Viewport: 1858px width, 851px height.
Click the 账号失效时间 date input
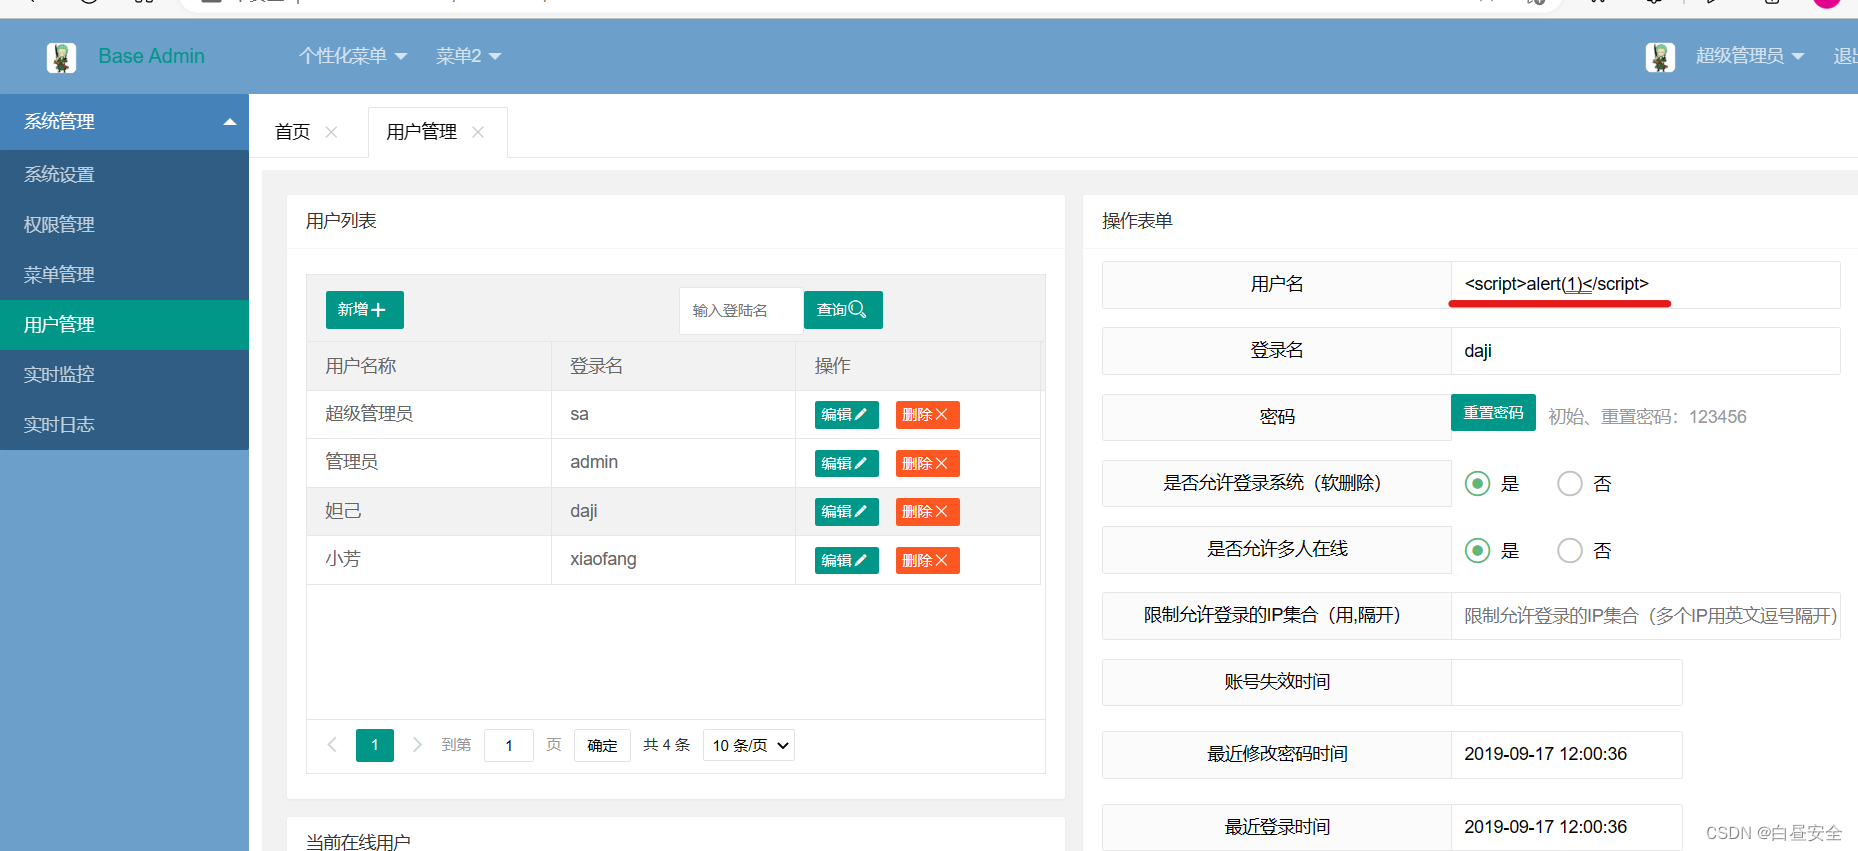pos(1566,682)
